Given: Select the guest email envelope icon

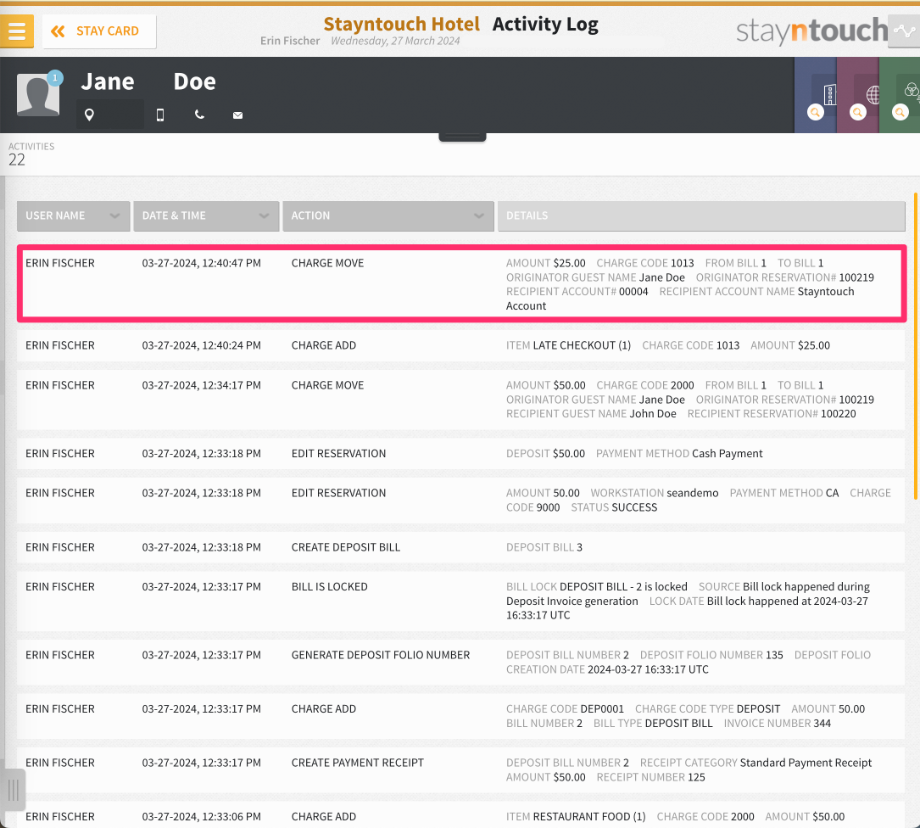Looking at the screenshot, I should [x=238, y=115].
